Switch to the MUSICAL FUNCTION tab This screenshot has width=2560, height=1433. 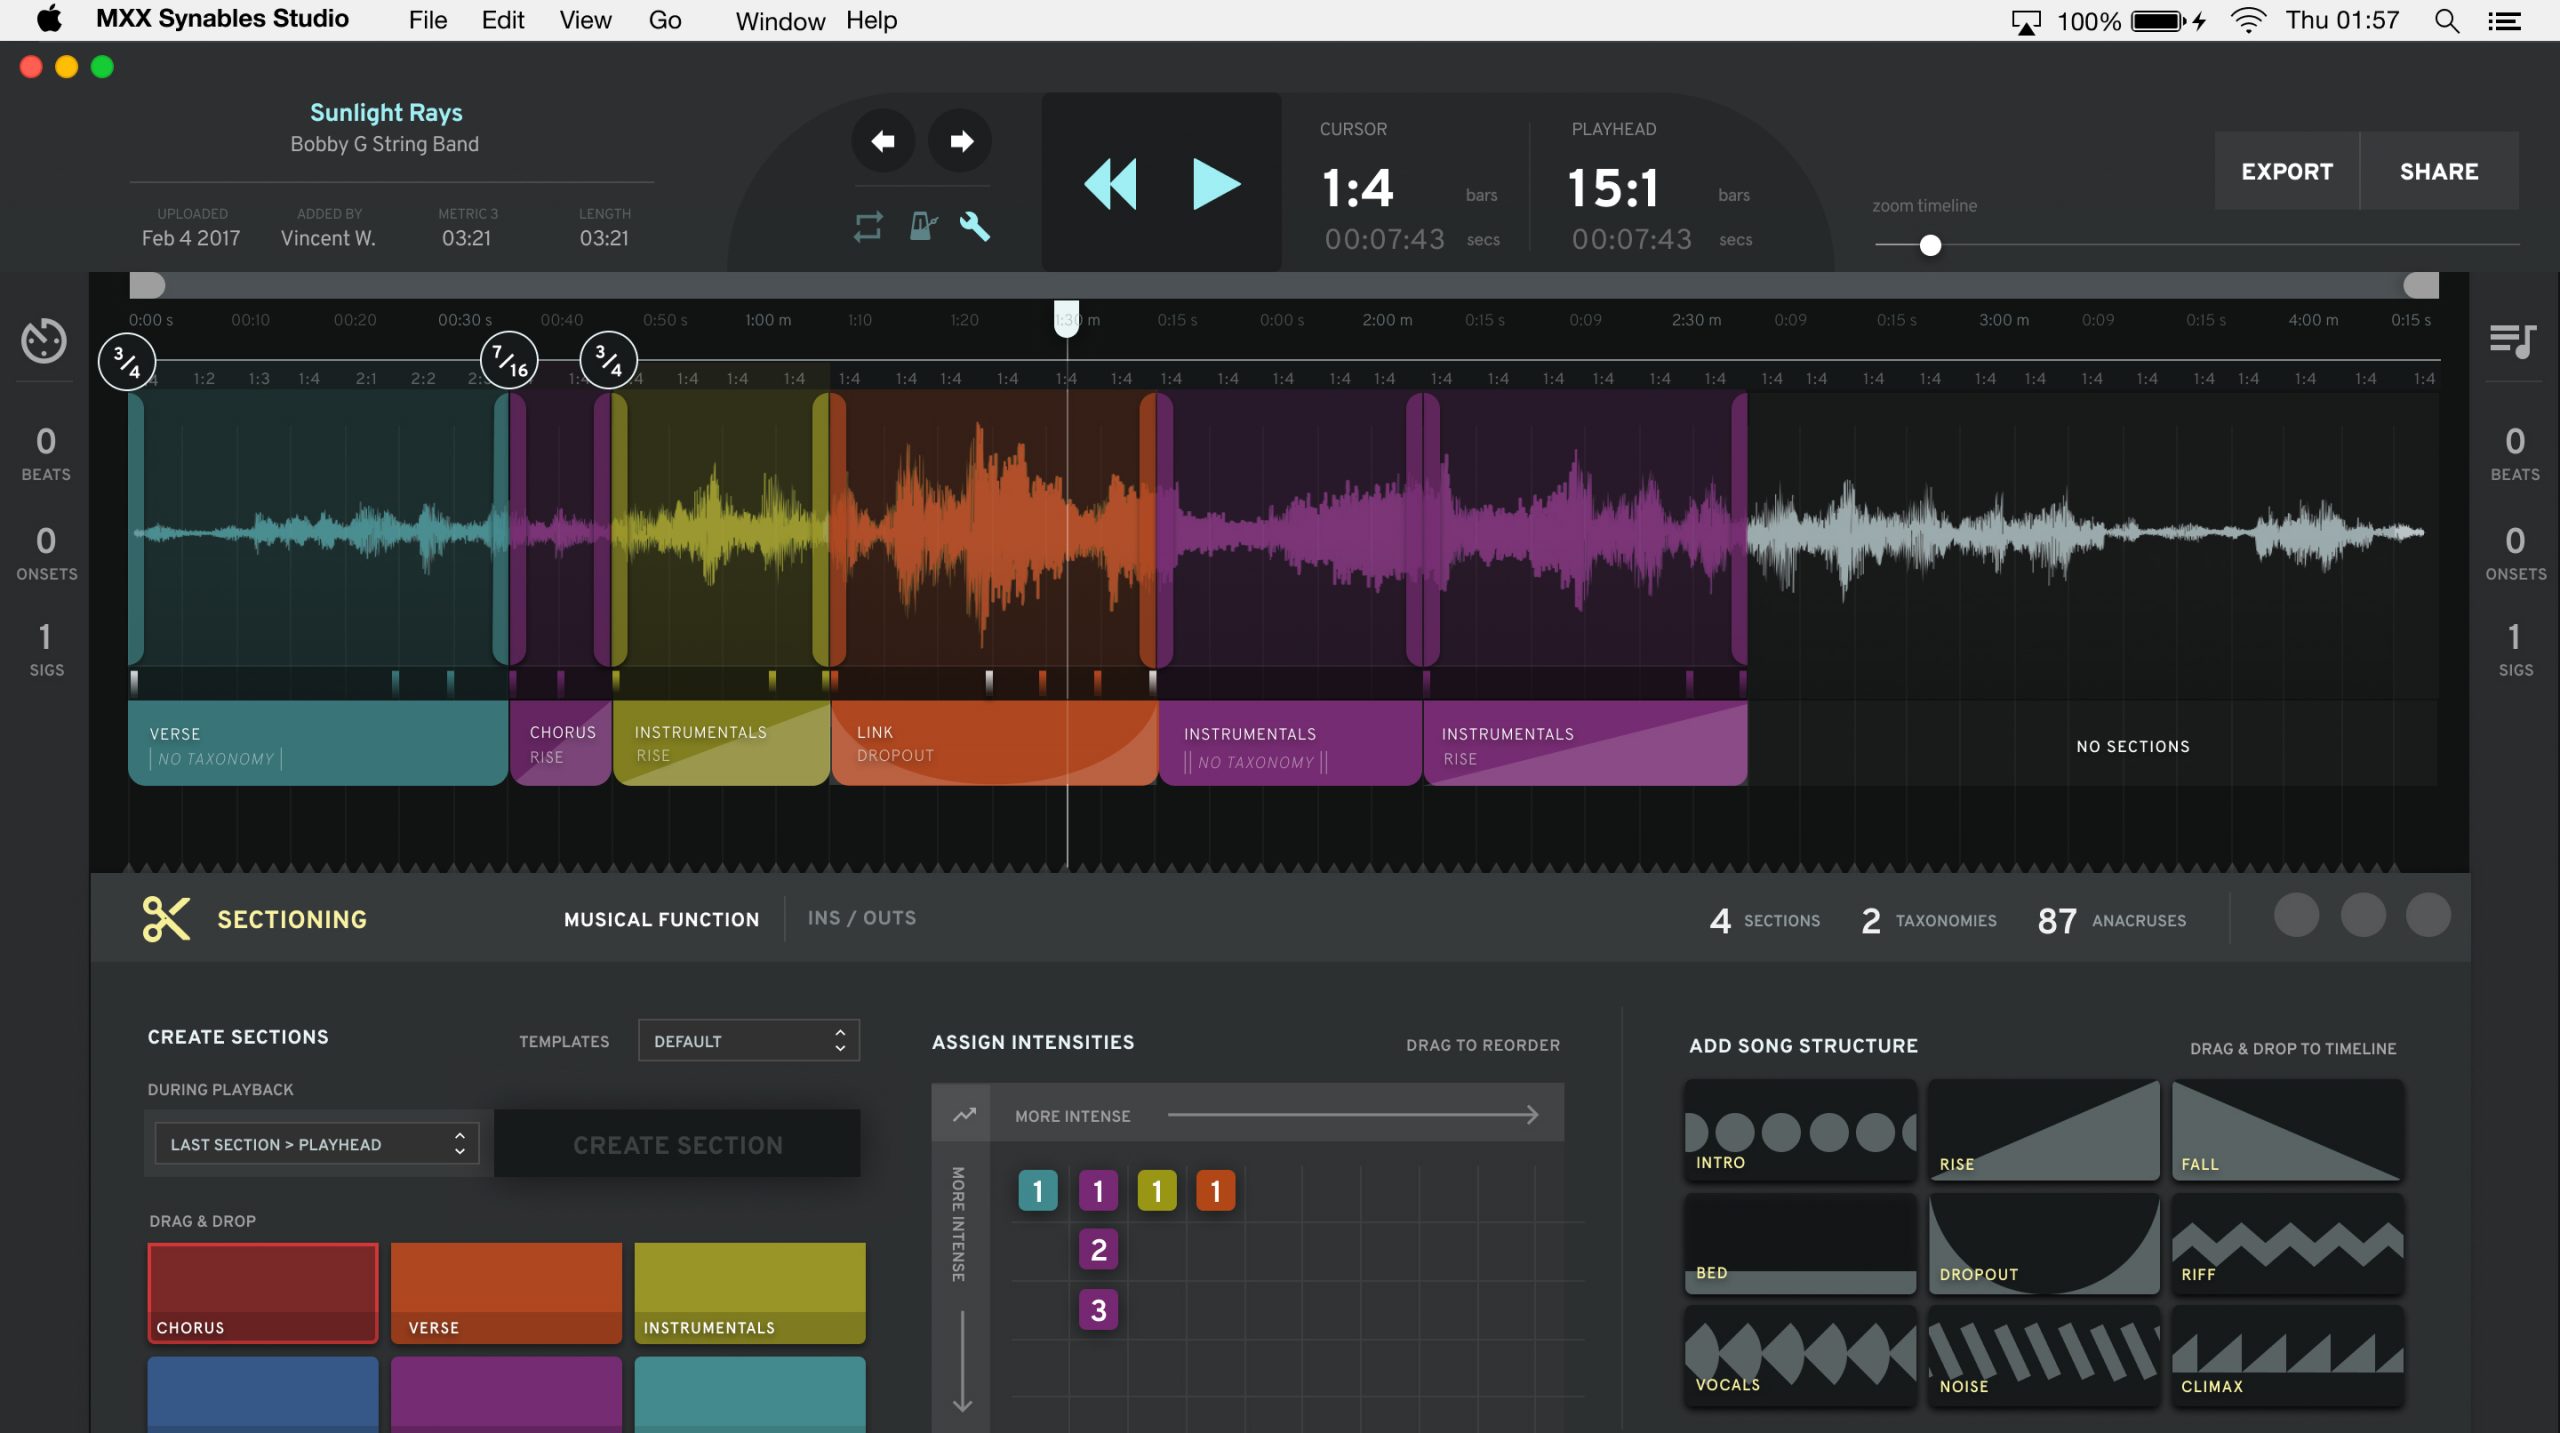[661, 919]
